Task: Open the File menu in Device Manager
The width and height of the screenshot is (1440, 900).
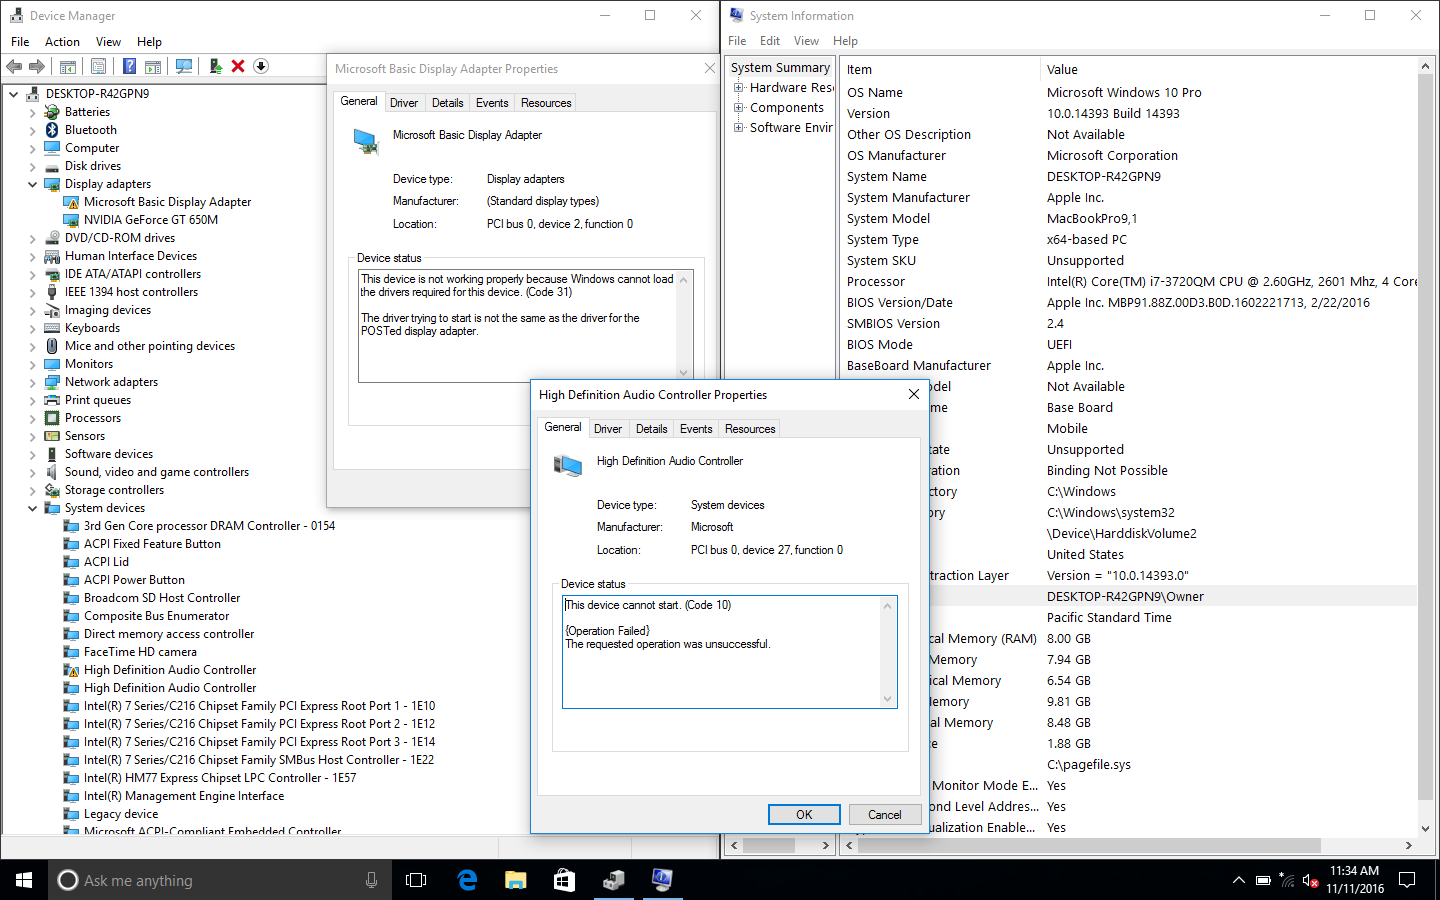Action: [20, 42]
